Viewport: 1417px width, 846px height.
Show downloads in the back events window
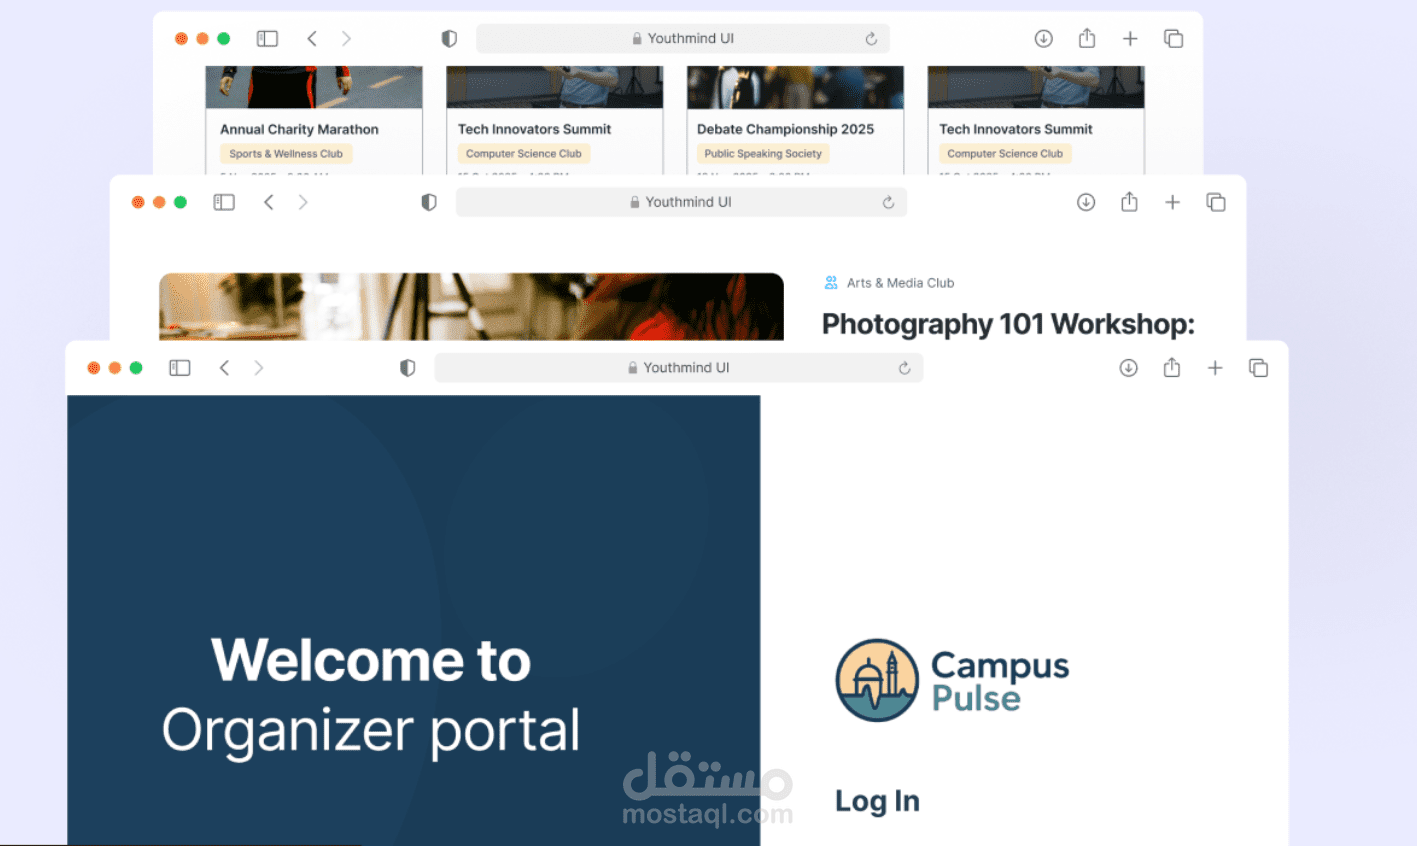coord(1043,38)
